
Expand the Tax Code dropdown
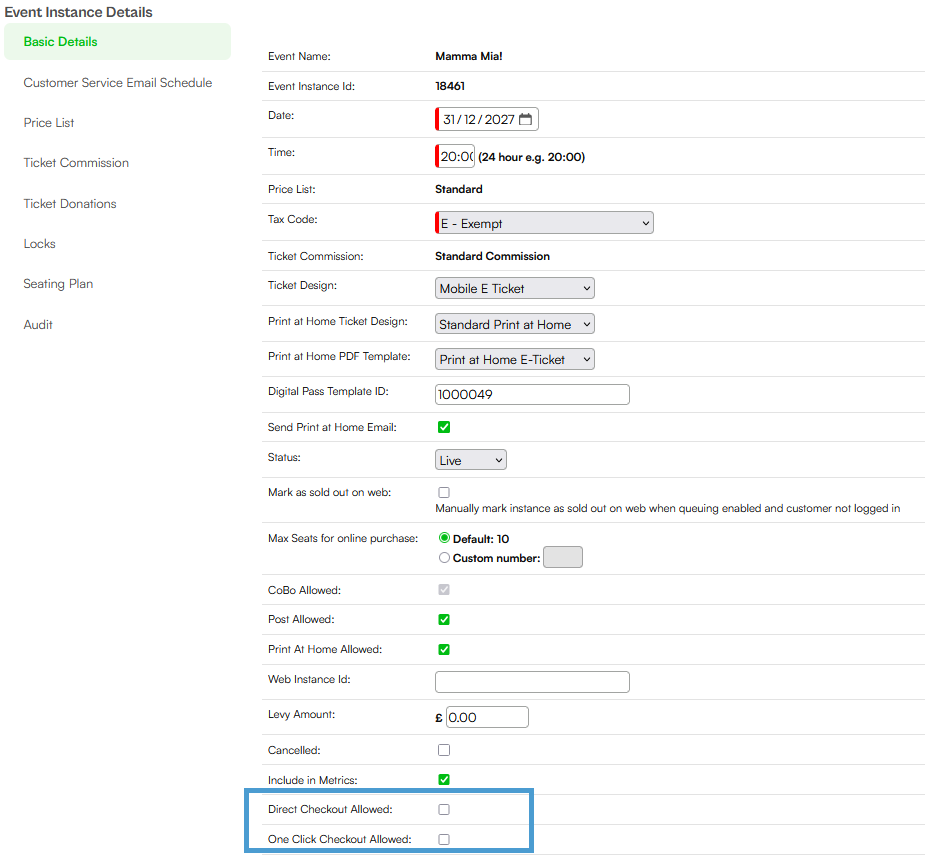click(x=544, y=223)
